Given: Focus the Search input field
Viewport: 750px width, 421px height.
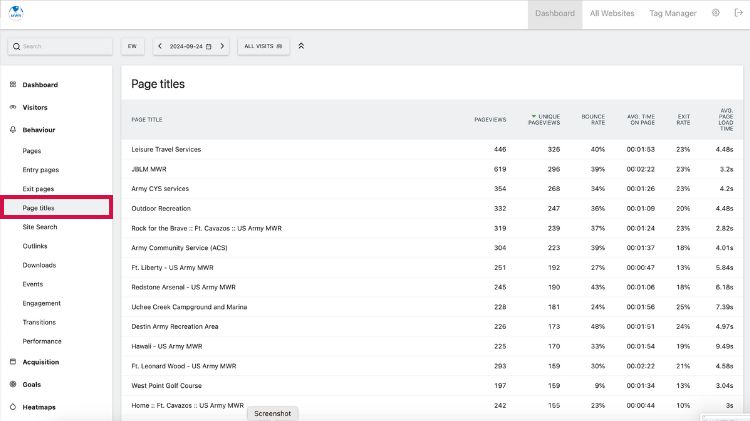Looking at the screenshot, I should click(x=60, y=46).
